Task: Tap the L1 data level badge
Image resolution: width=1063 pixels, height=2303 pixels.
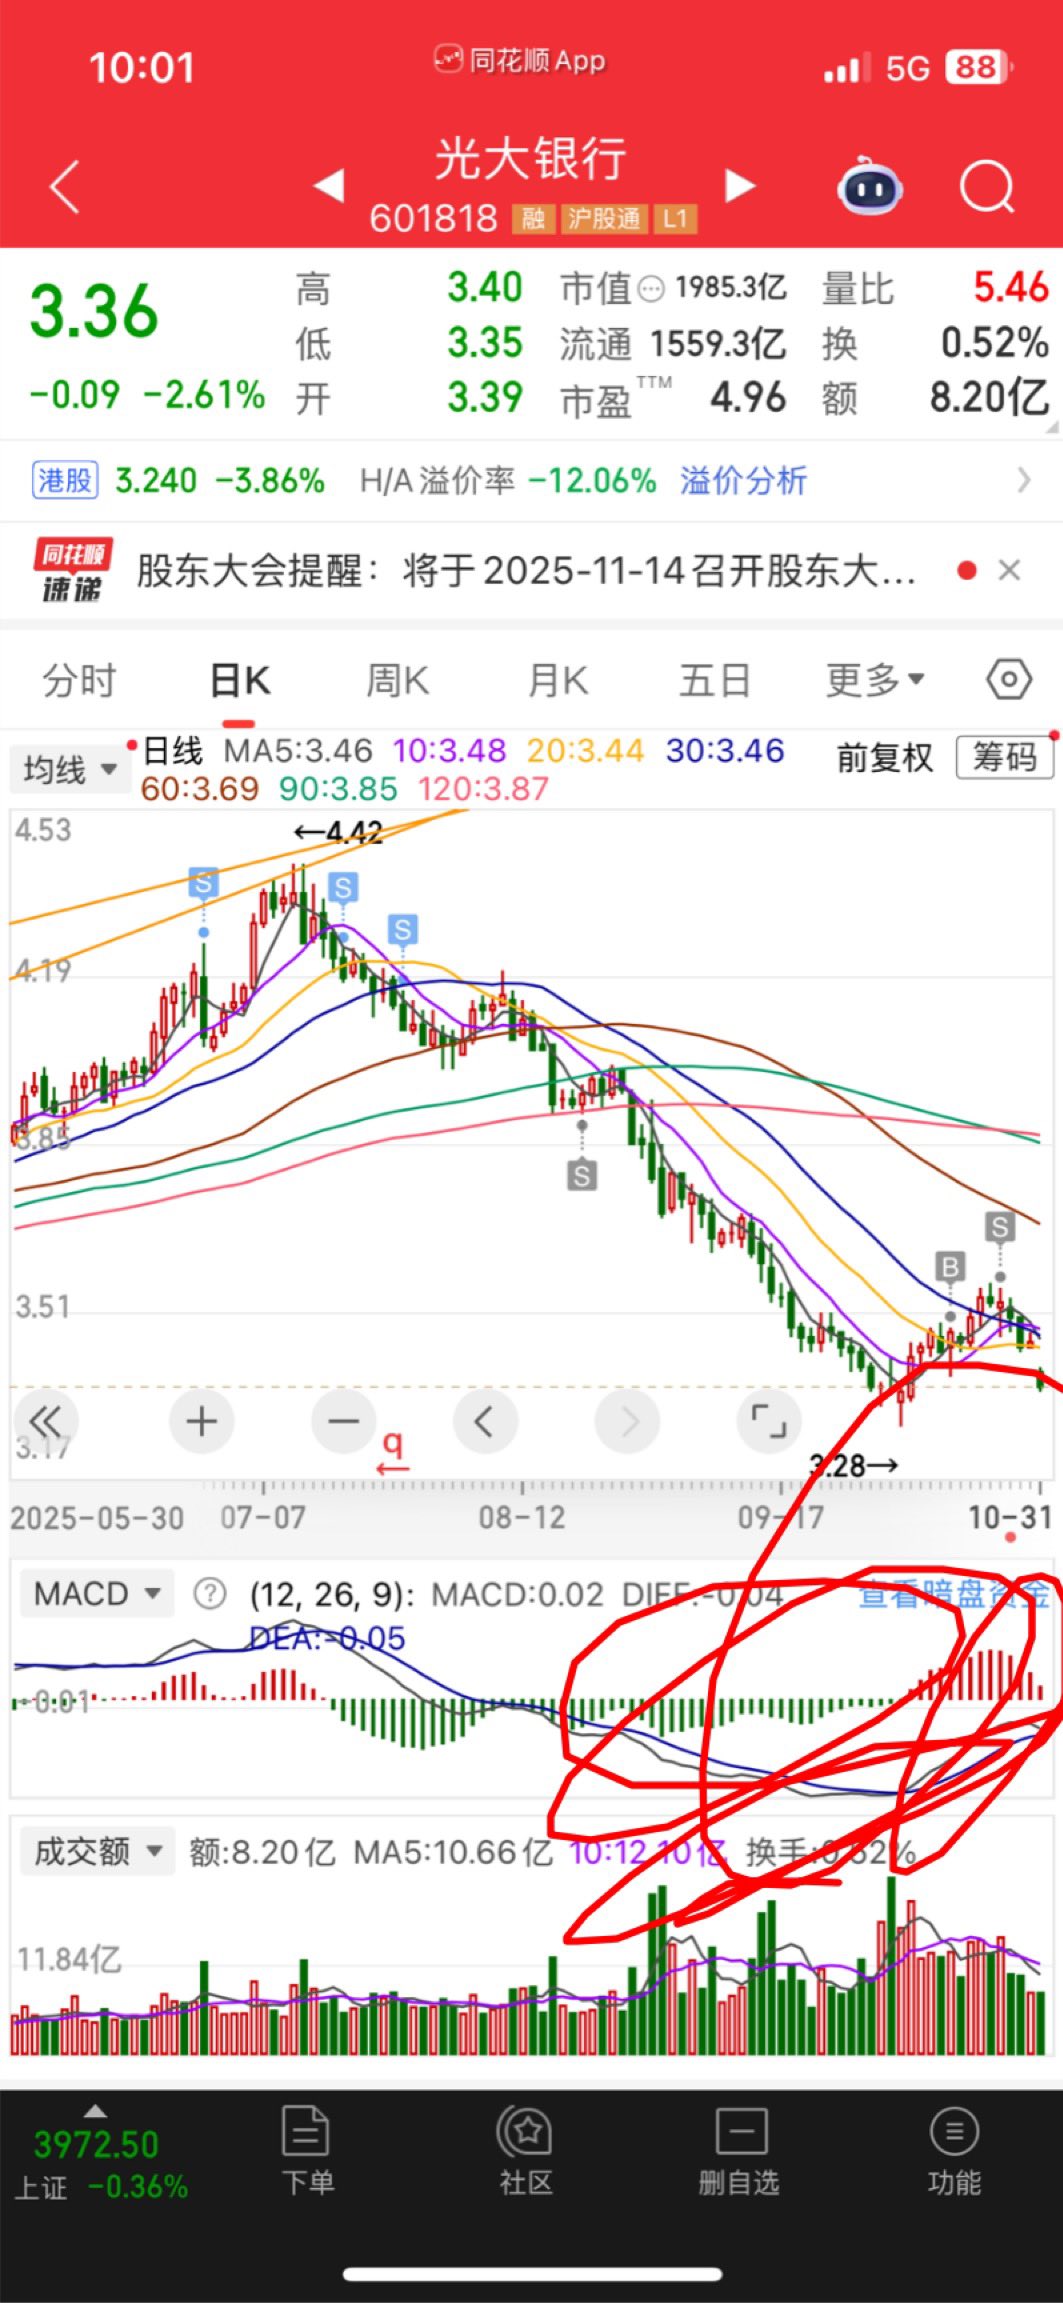Action: point(675,219)
